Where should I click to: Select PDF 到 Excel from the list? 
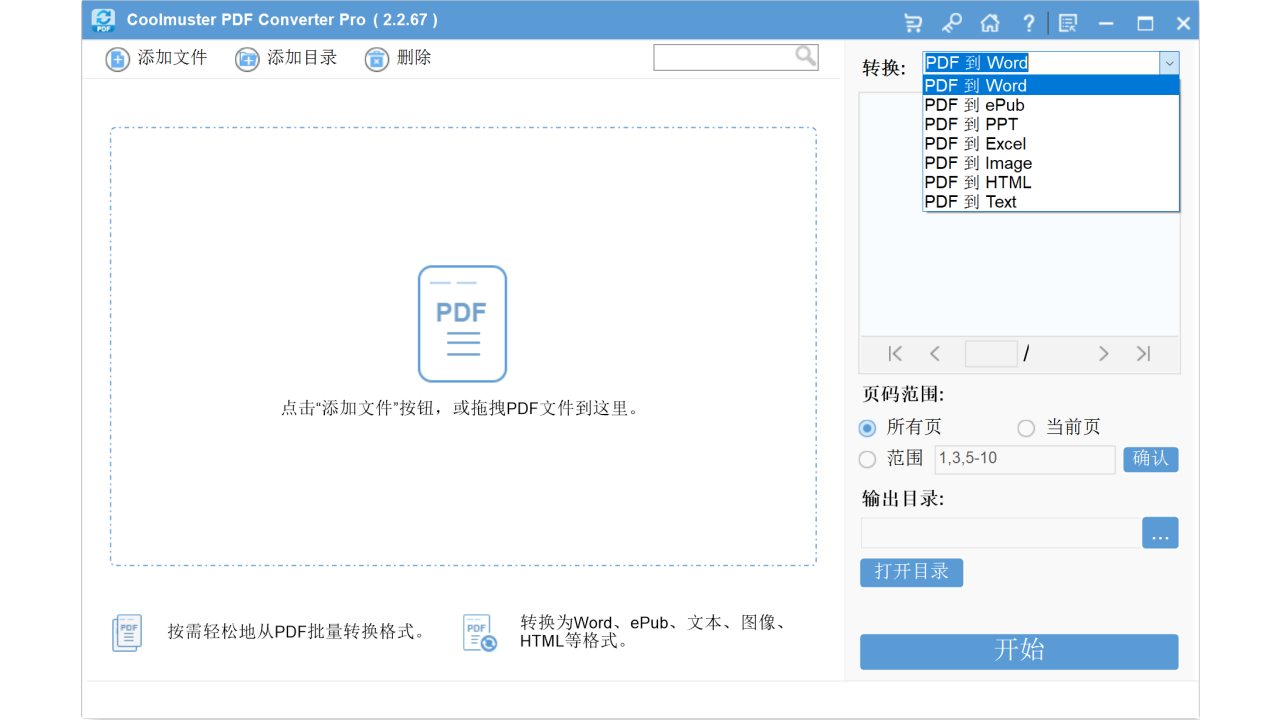(974, 143)
